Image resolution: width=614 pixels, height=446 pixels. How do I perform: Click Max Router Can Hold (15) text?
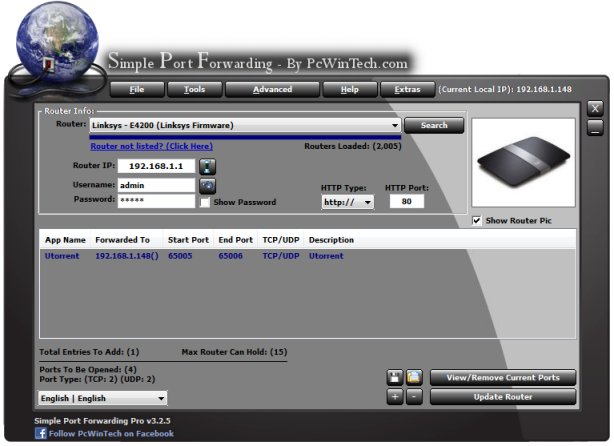tap(234, 352)
